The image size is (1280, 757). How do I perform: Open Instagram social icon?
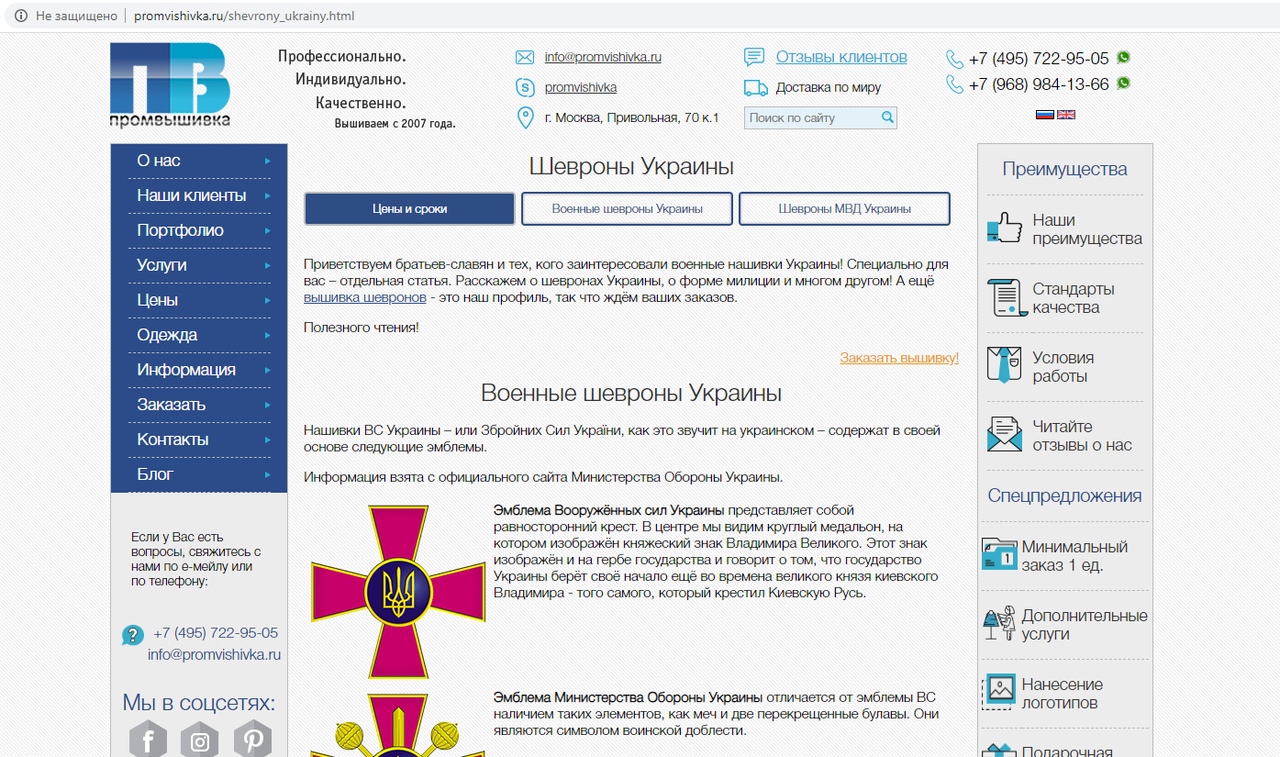pos(200,739)
